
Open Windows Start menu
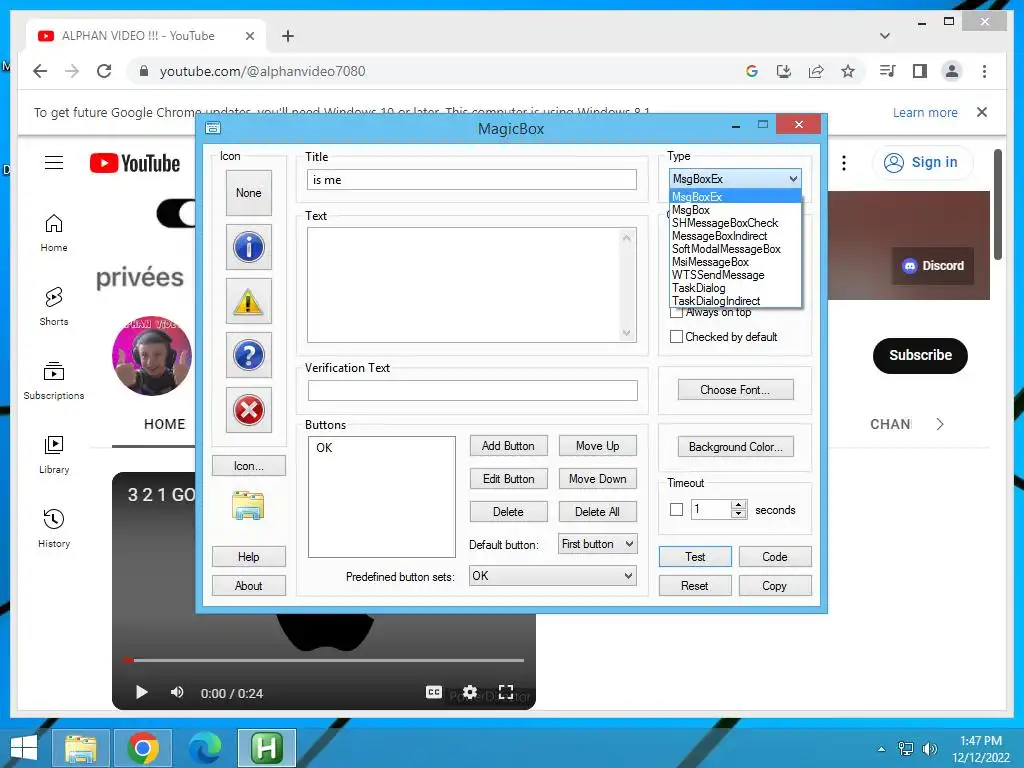[24, 748]
